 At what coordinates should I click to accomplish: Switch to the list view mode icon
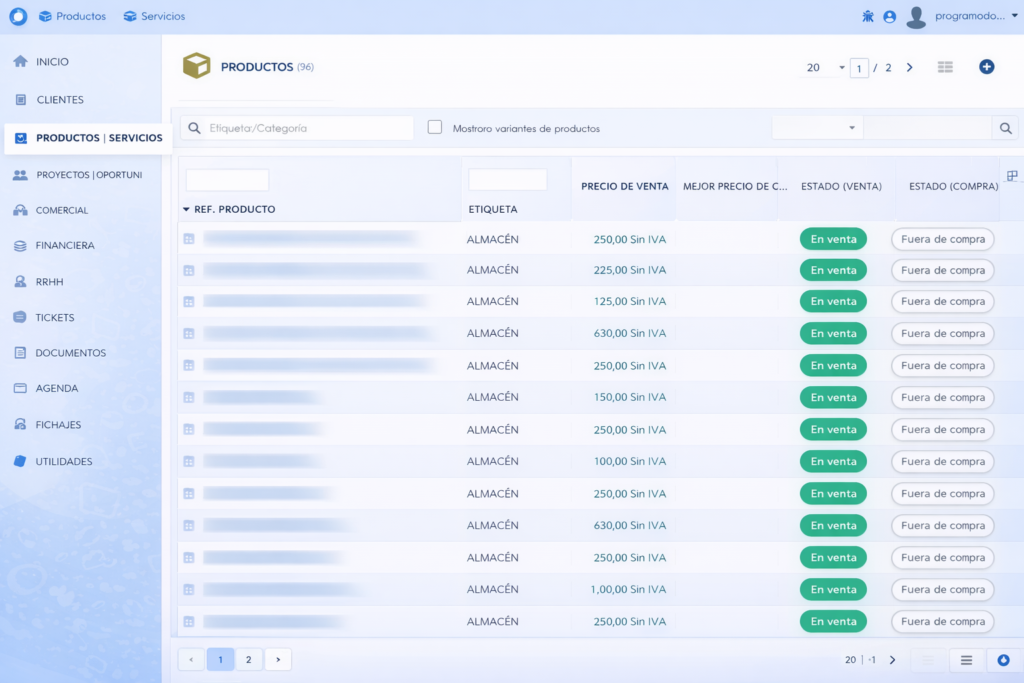[x=945, y=67]
